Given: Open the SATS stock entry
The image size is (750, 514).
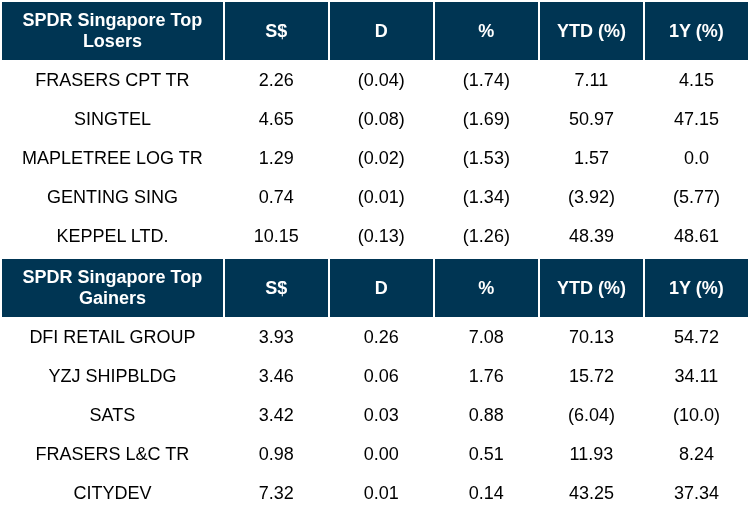Looking at the screenshot, I should point(112,415).
